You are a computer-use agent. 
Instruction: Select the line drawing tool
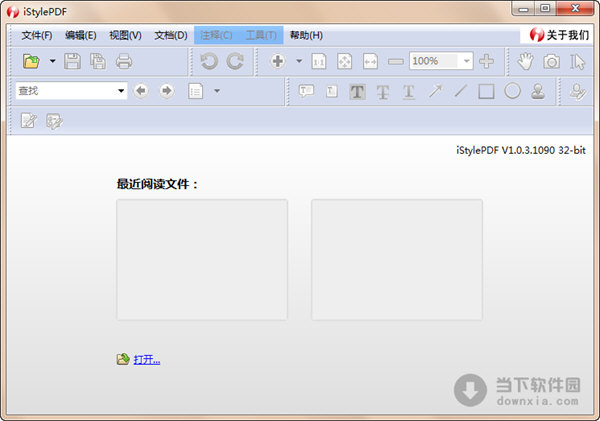[460, 91]
